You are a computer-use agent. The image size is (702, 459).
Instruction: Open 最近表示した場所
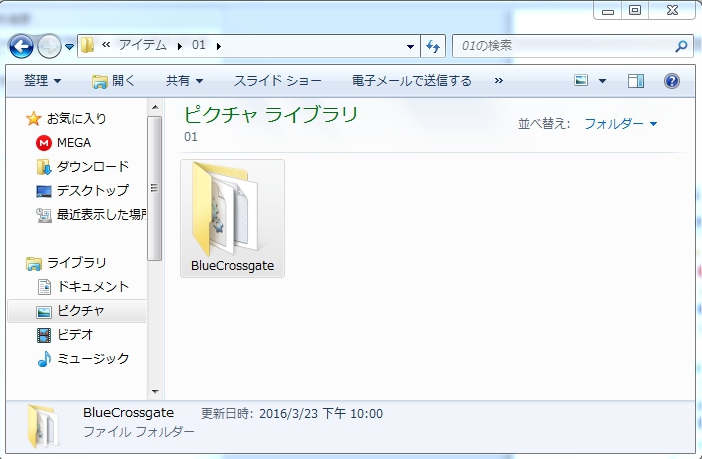(x=102, y=215)
